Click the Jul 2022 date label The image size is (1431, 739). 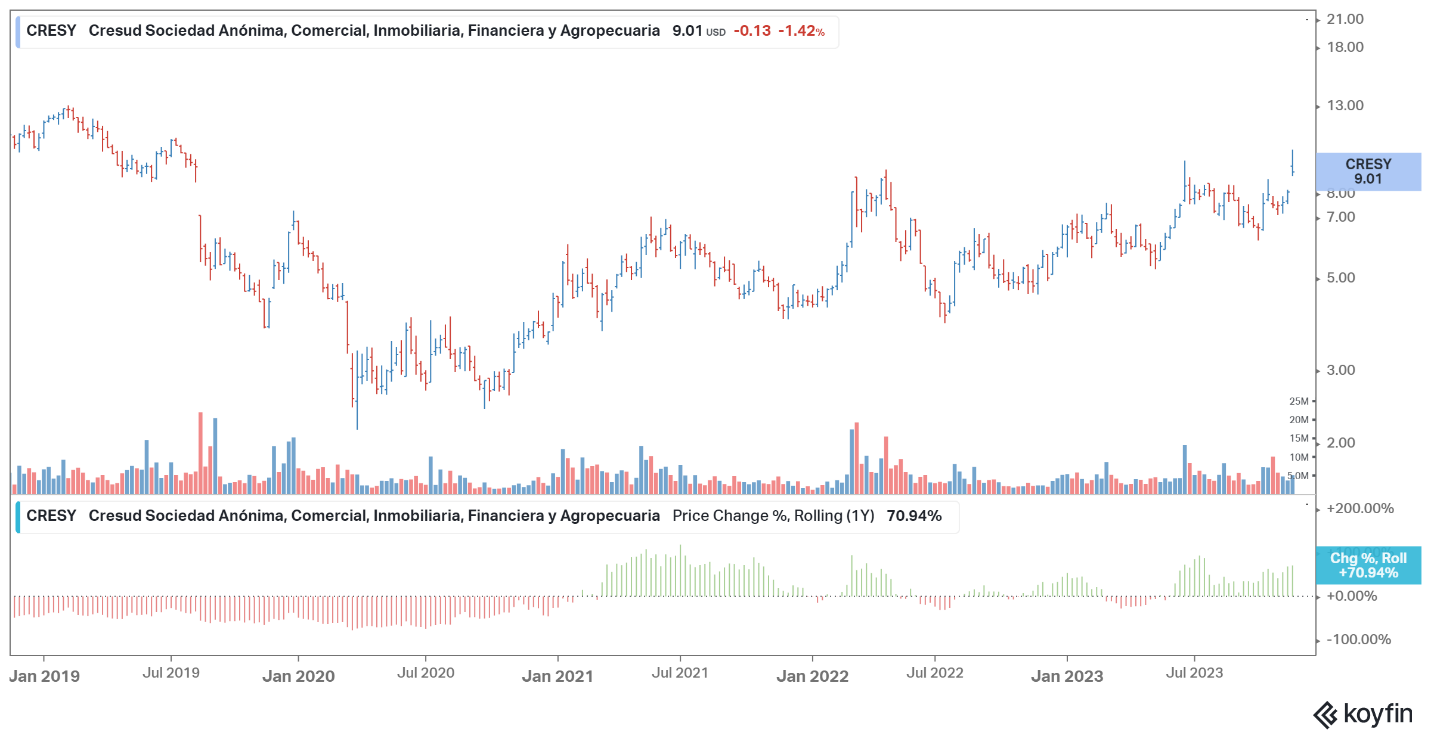point(935,673)
